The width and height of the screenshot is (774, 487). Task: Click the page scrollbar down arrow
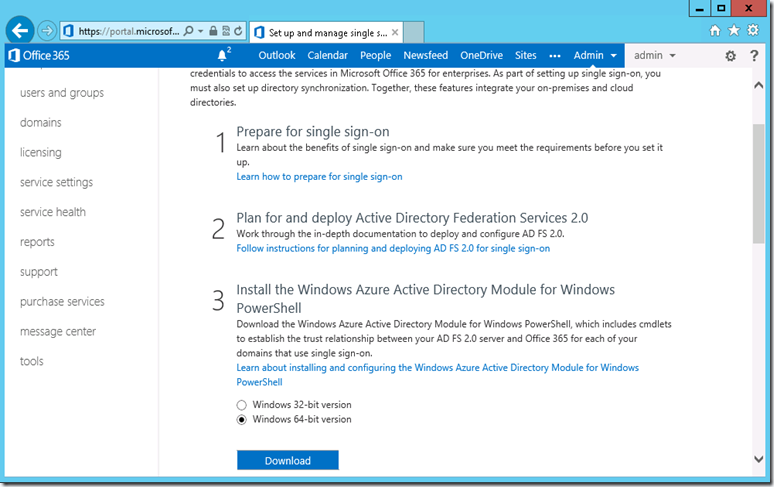click(759, 459)
